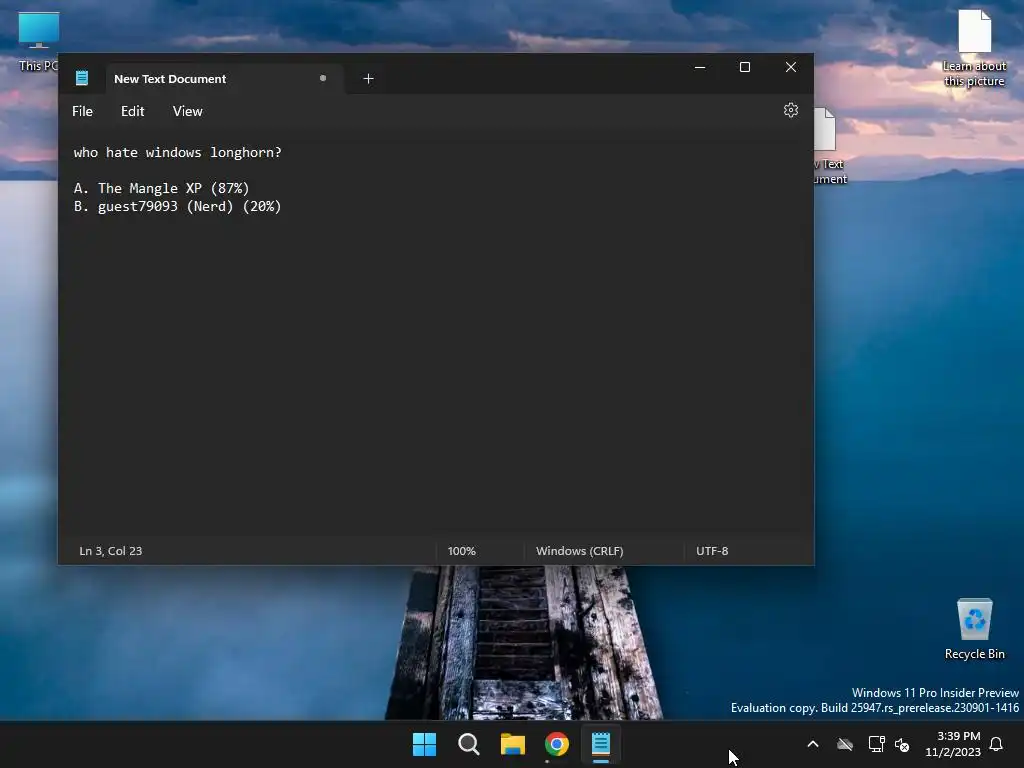The height and width of the screenshot is (768, 1024).
Task: Click the UTF-8 encoding status entry
Action: tap(712, 551)
